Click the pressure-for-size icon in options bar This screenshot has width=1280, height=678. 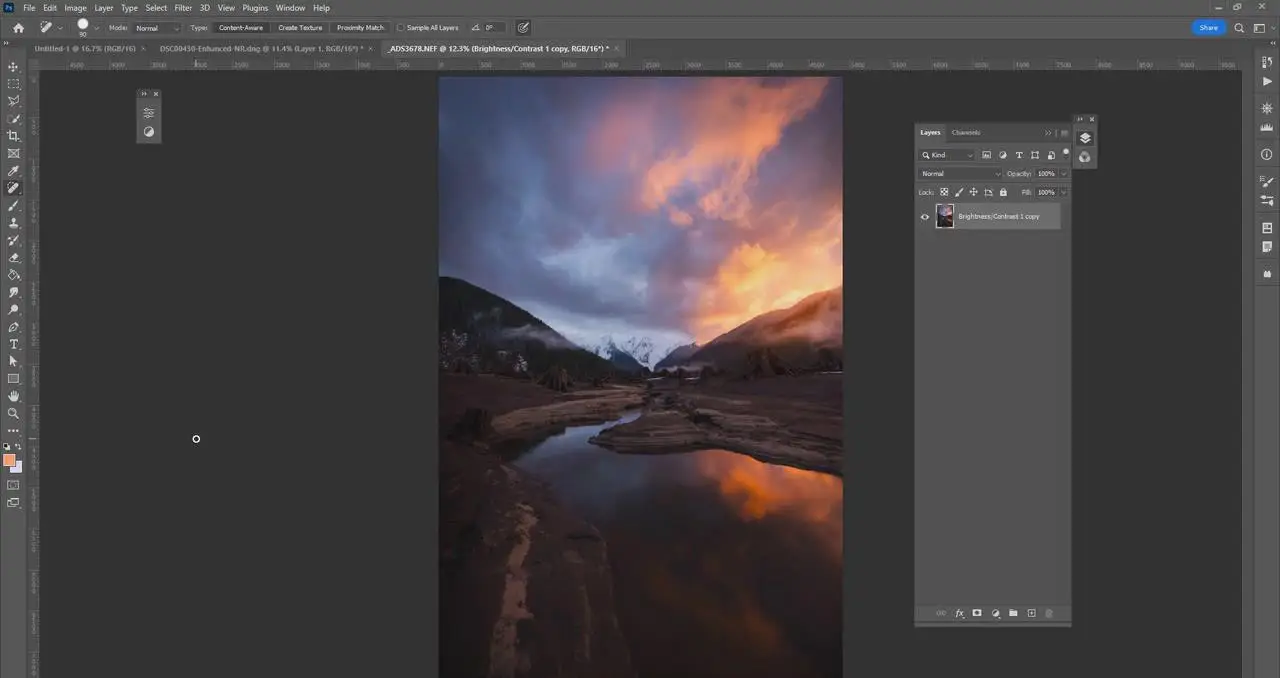click(523, 28)
